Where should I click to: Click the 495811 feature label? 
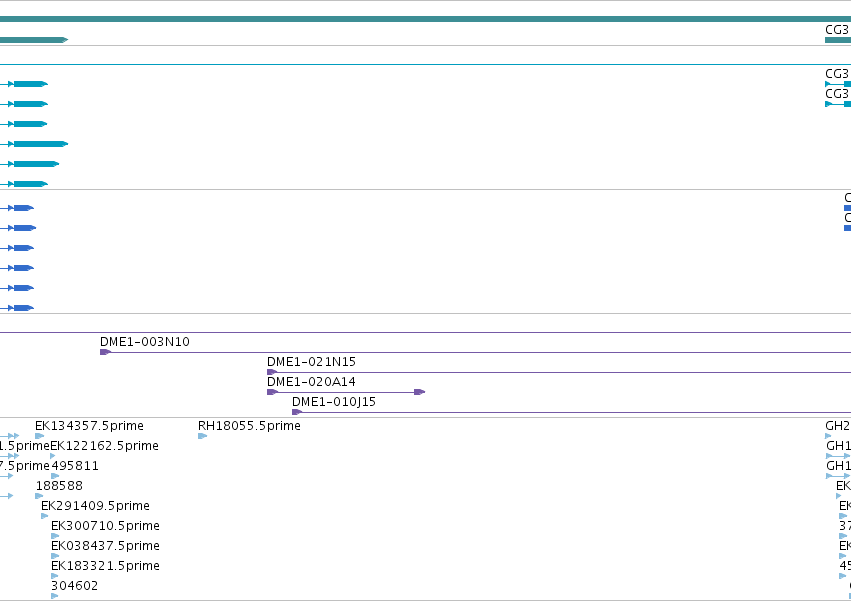[x=75, y=466]
